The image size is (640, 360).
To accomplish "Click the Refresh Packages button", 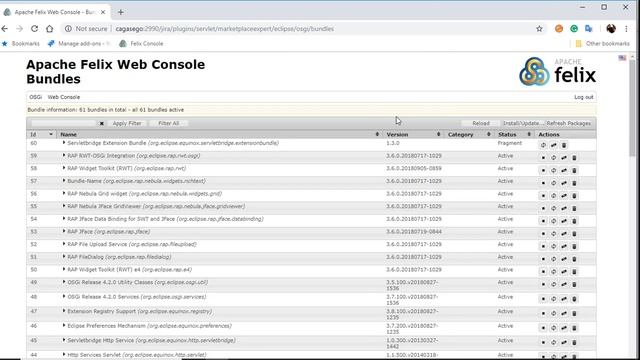I will (x=569, y=123).
